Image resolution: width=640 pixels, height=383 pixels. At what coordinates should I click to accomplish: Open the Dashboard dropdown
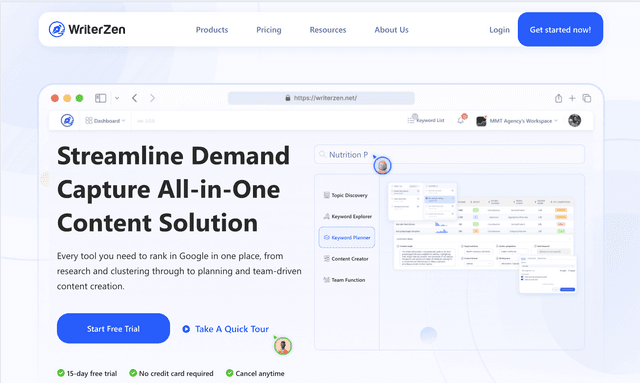click(x=105, y=121)
